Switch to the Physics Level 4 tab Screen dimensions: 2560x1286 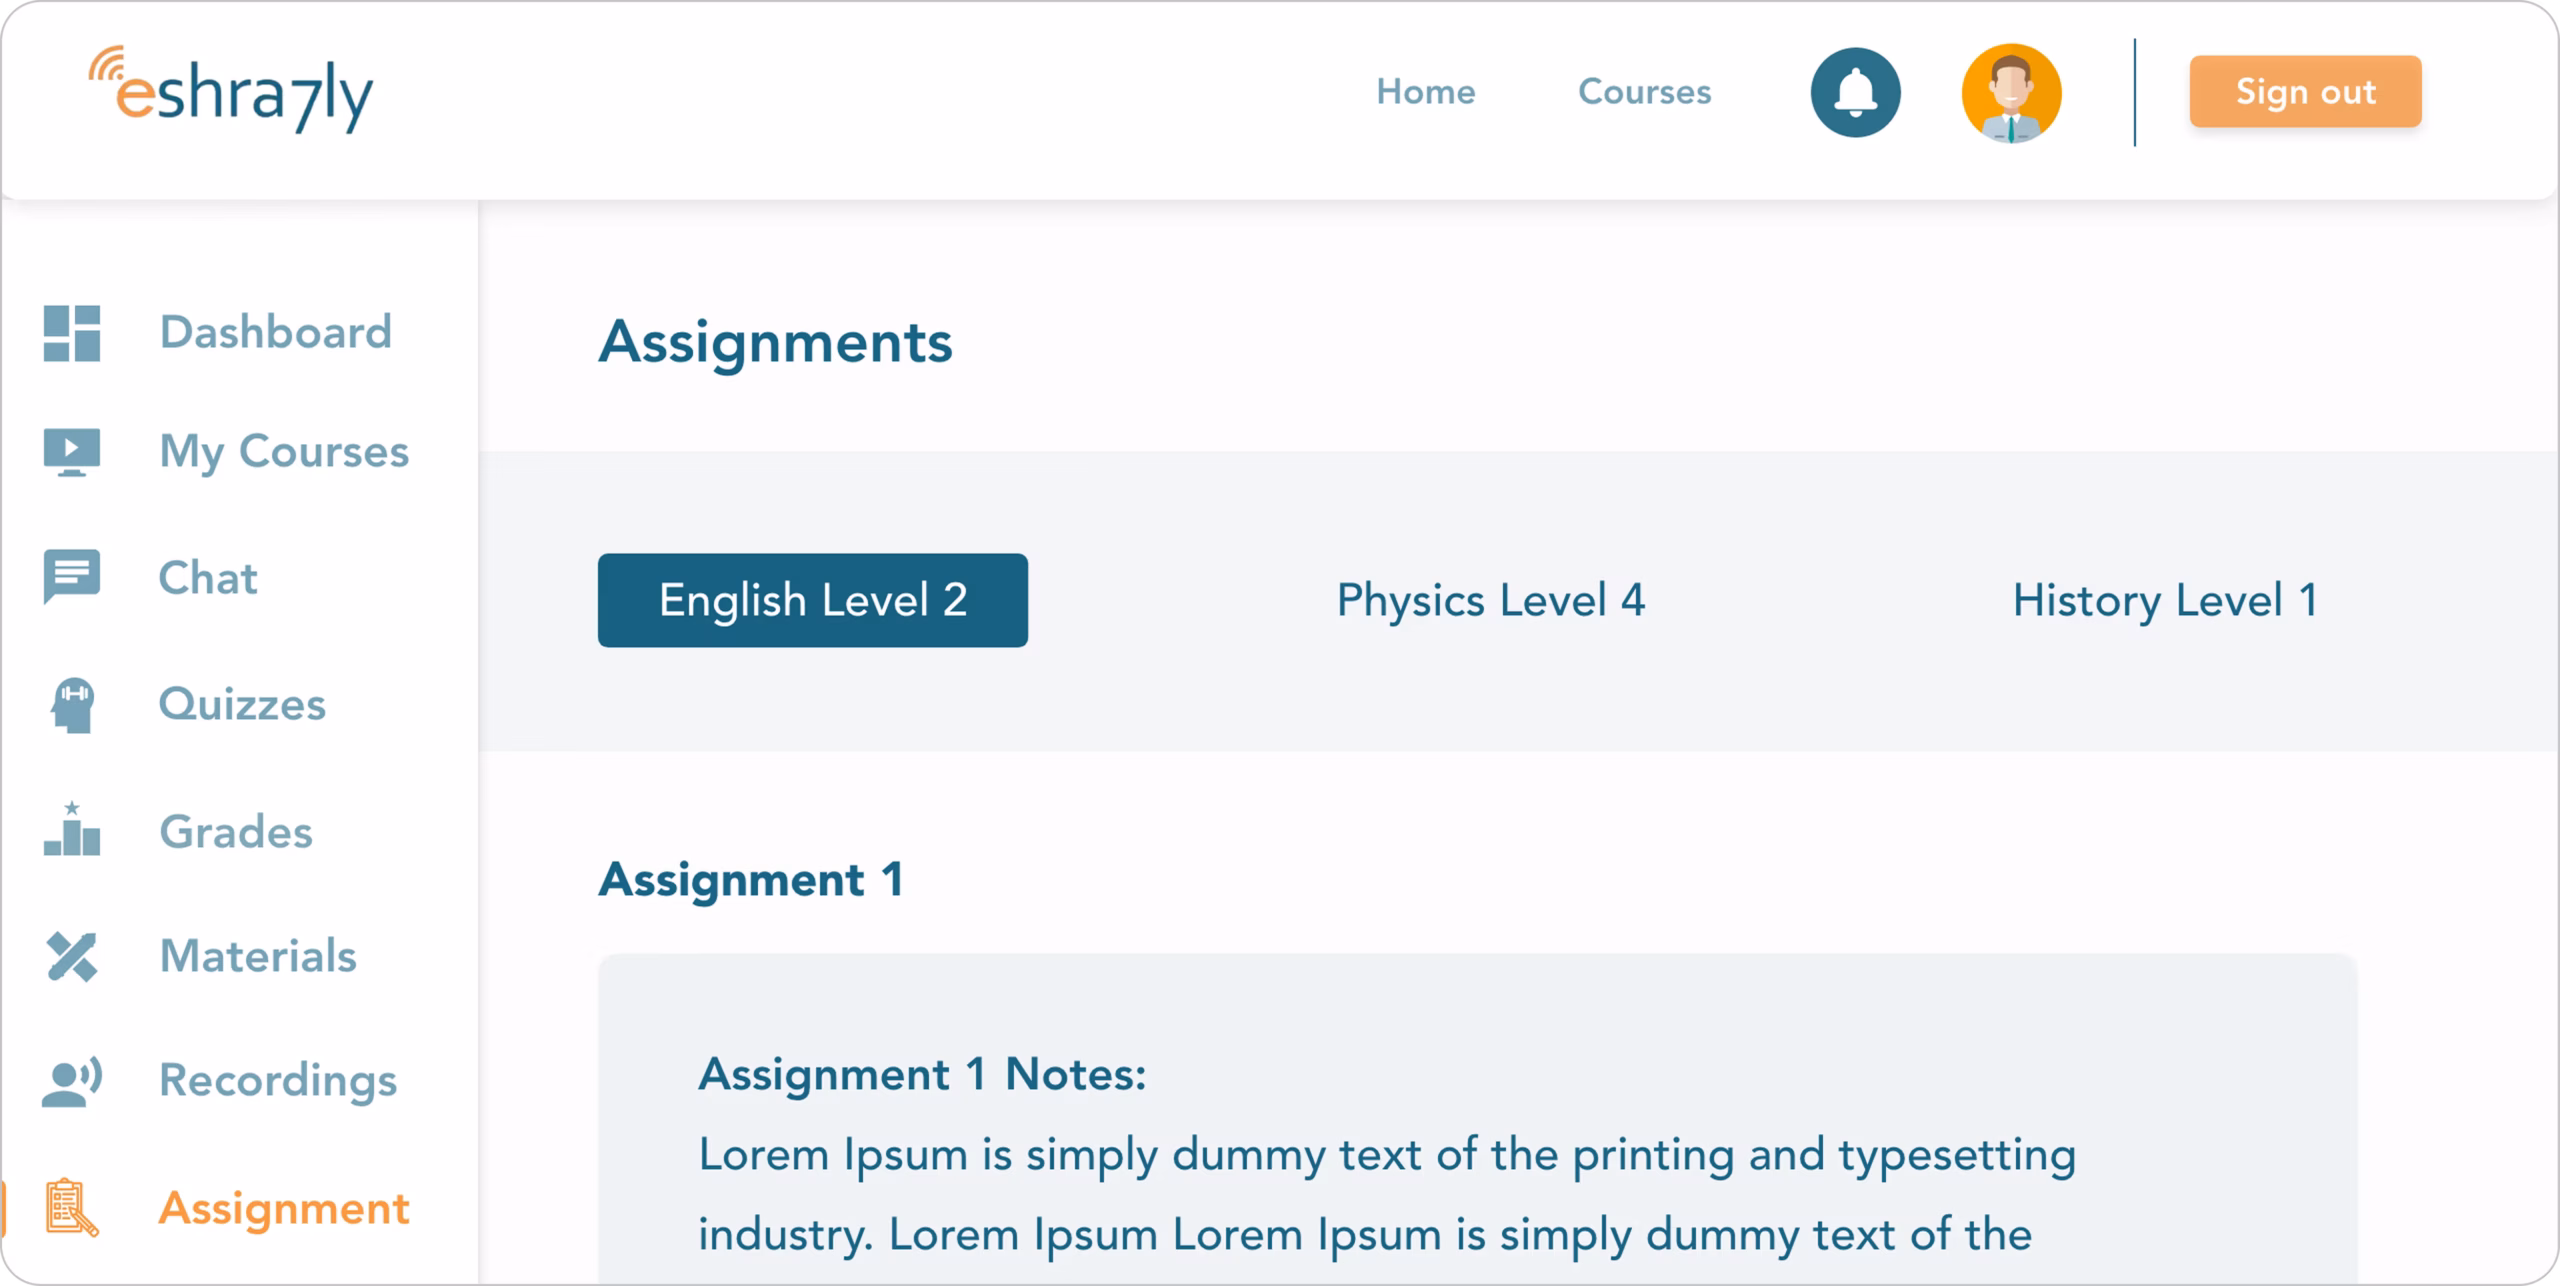pyautogui.click(x=1491, y=600)
